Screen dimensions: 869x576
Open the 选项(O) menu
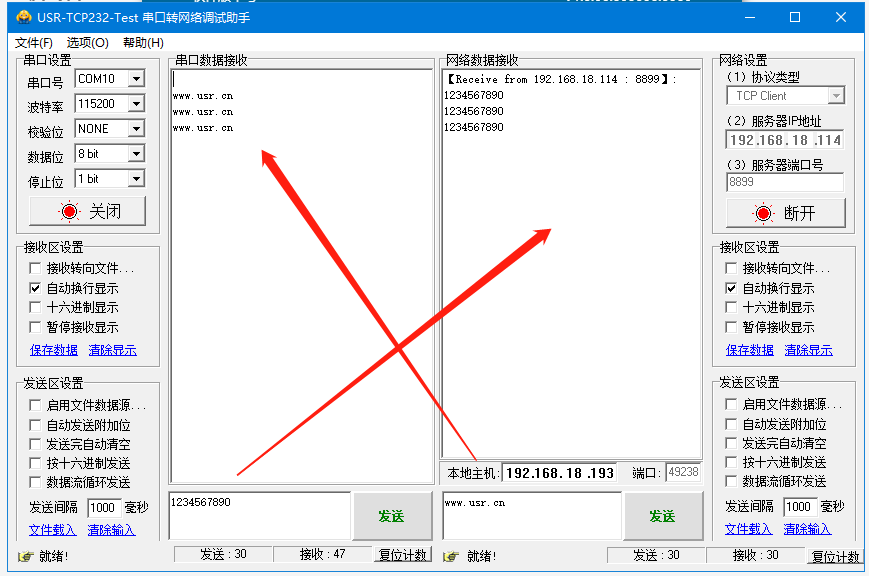click(x=88, y=42)
